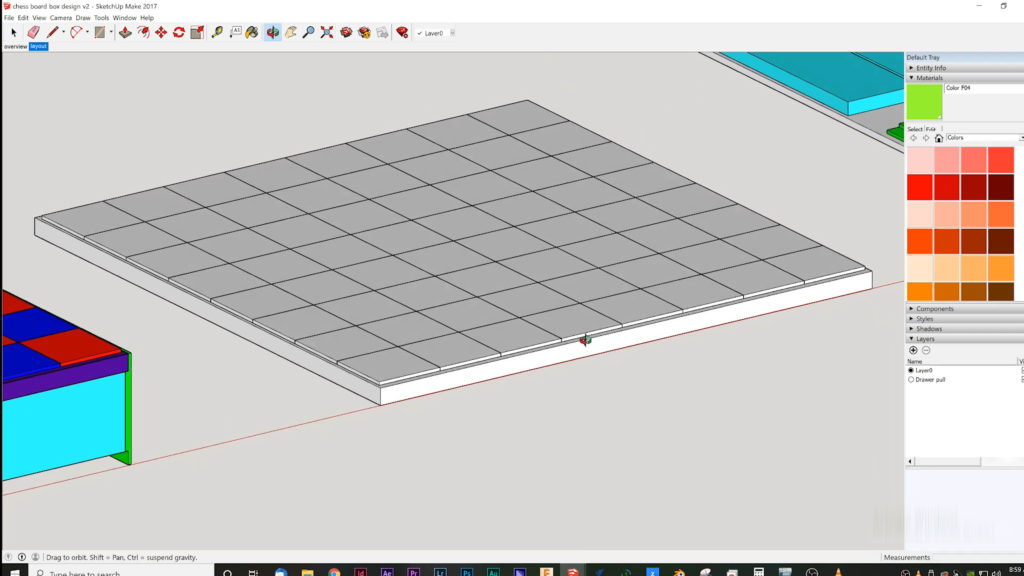Open the File menu

(x=9, y=18)
